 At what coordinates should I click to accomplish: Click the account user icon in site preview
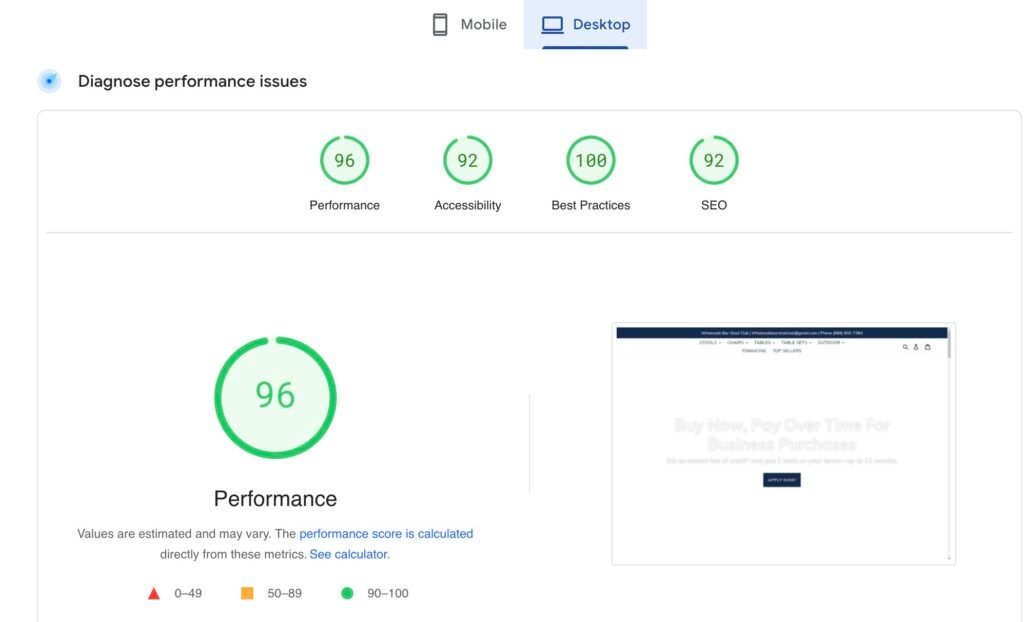click(x=916, y=347)
